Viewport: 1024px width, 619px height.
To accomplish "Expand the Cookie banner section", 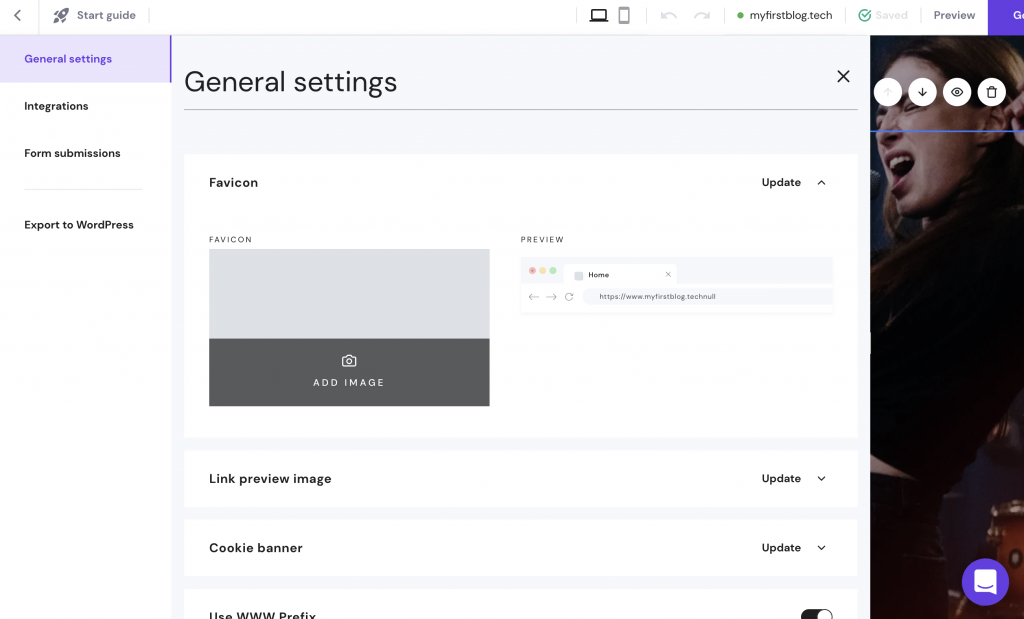I will (x=821, y=548).
